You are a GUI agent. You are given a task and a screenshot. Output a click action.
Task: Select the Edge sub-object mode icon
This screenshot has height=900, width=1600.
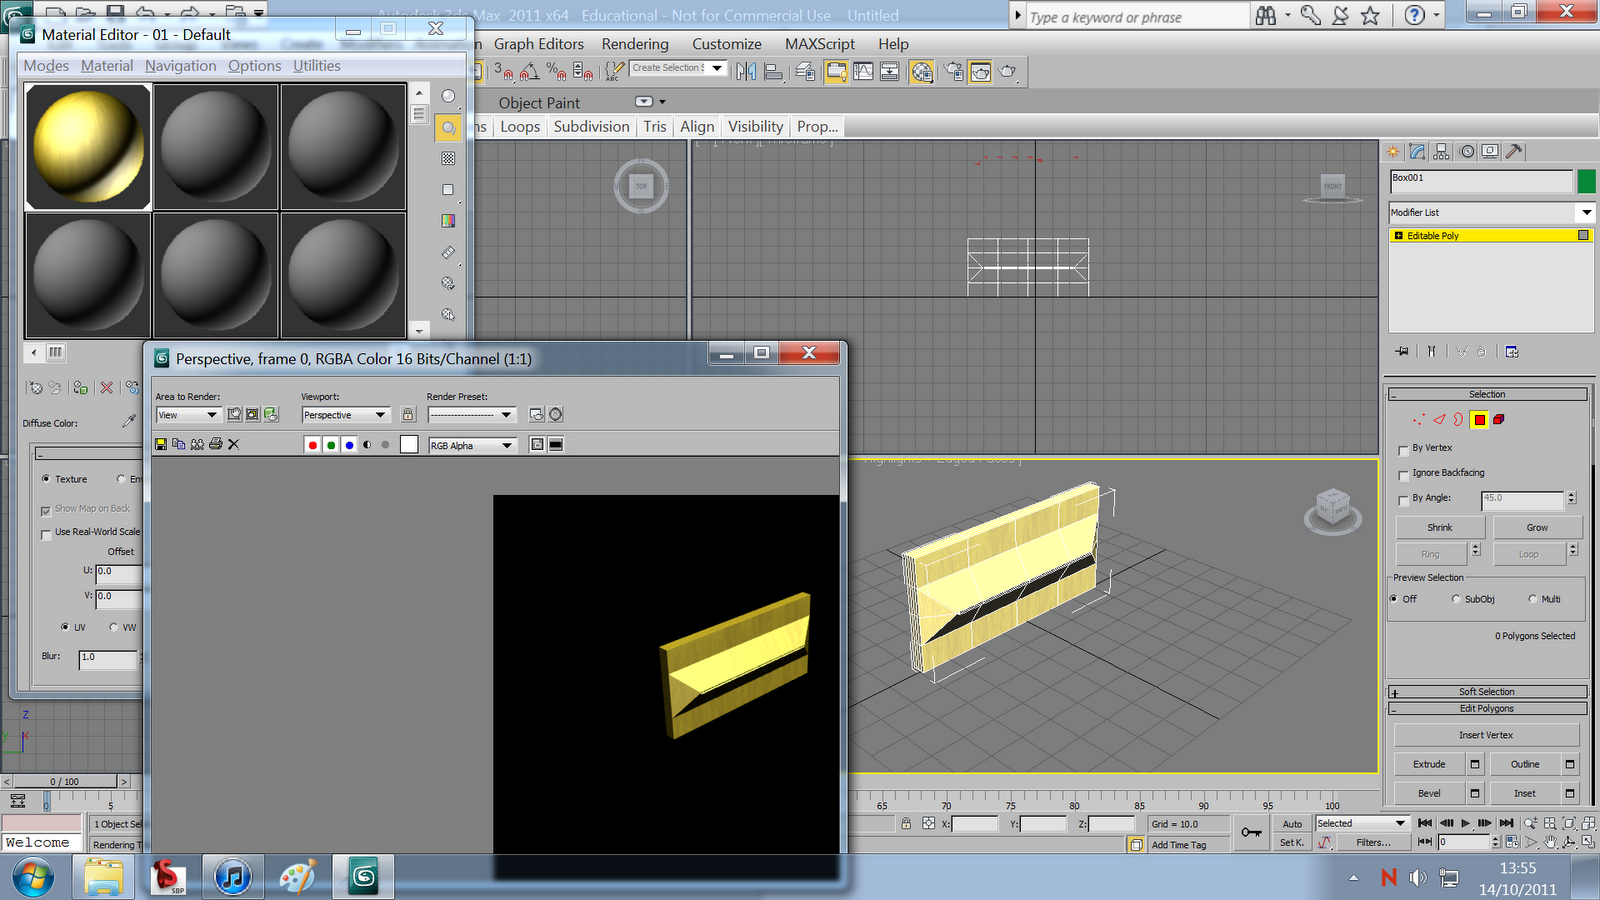pyautogui.click(x=1439, y=420)
